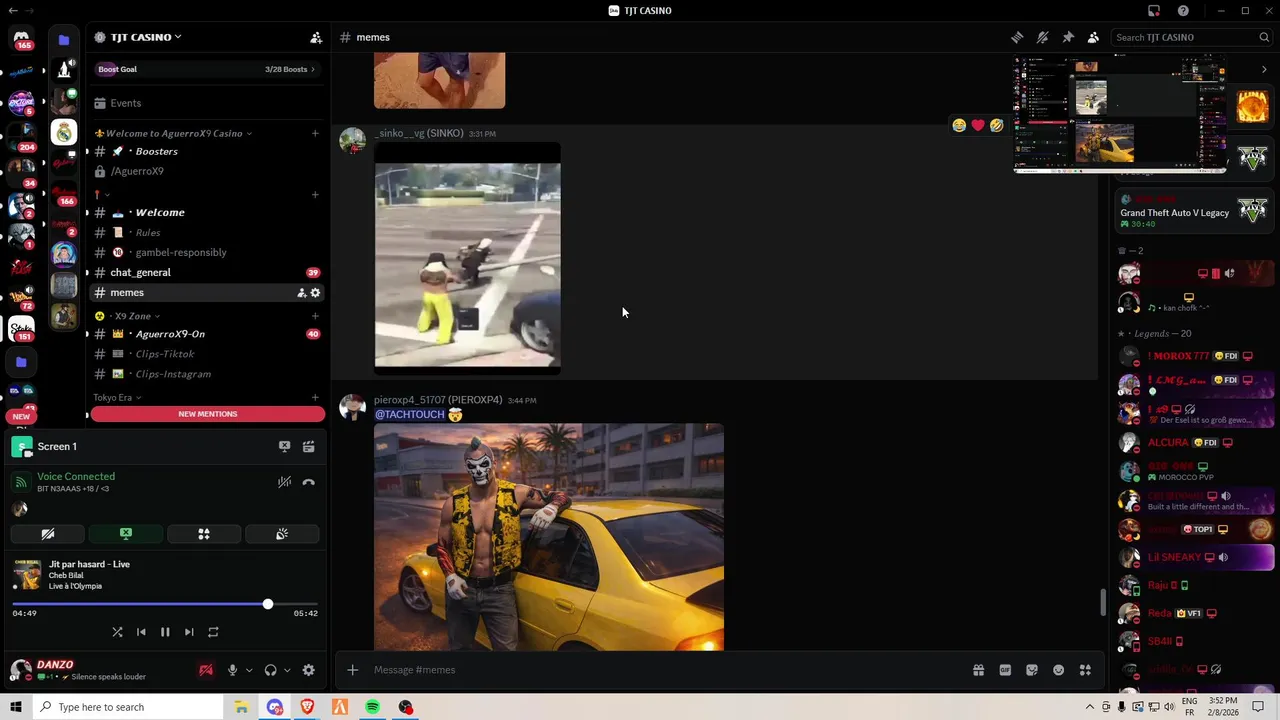The height and width of the screenshot is (720, 1280).
Task: Send a gift from message bar
Action: click(x=979, y=670)
